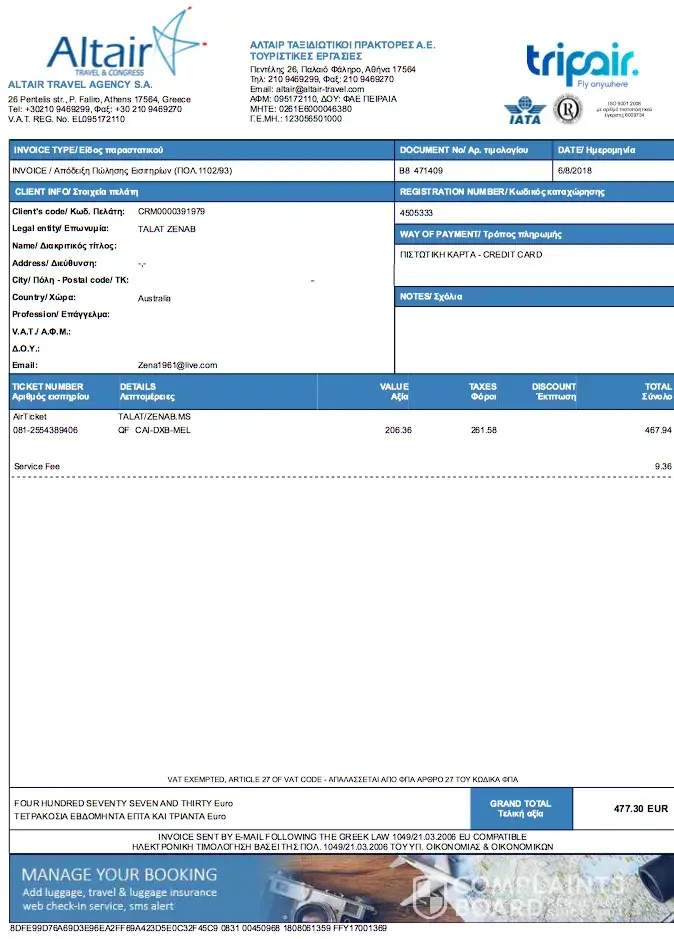Click the CLIENT INFO section header

pos(76,191)
